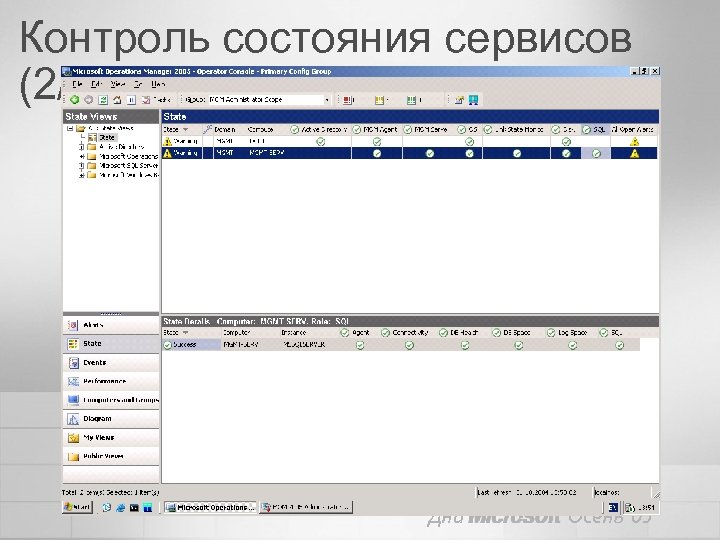720x540 pixels.
Task: Open the Events navigation button
Action: (x=111, y=363)
